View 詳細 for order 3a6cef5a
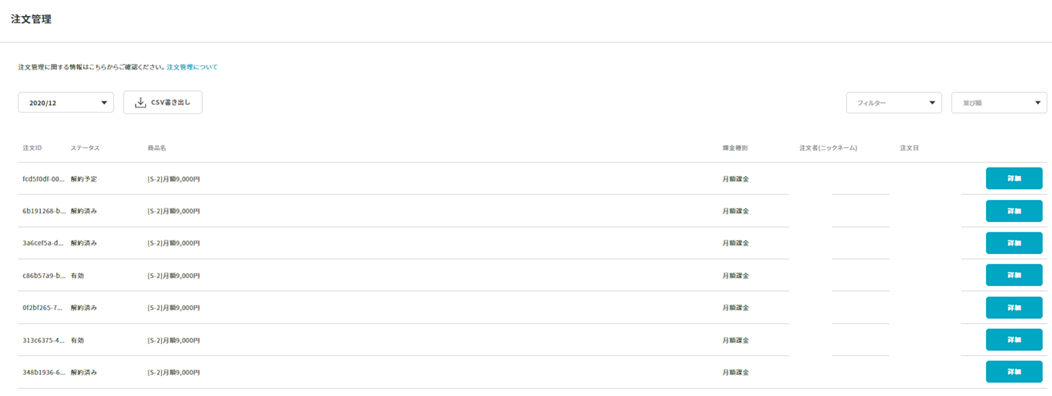The image size is (1052, 396). coord(1014,243)
